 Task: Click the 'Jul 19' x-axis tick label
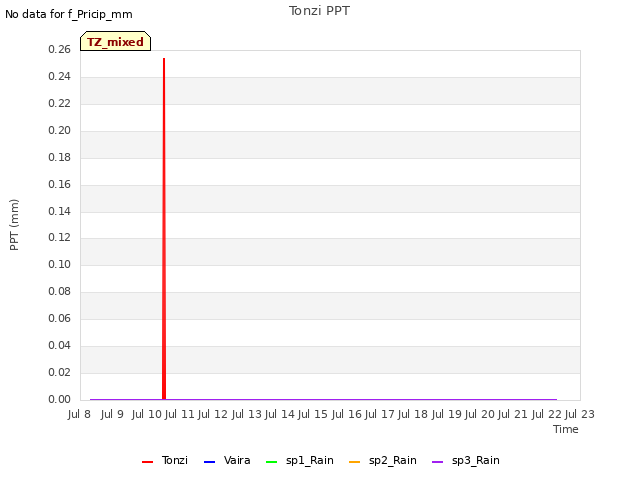tap(447, 414)
